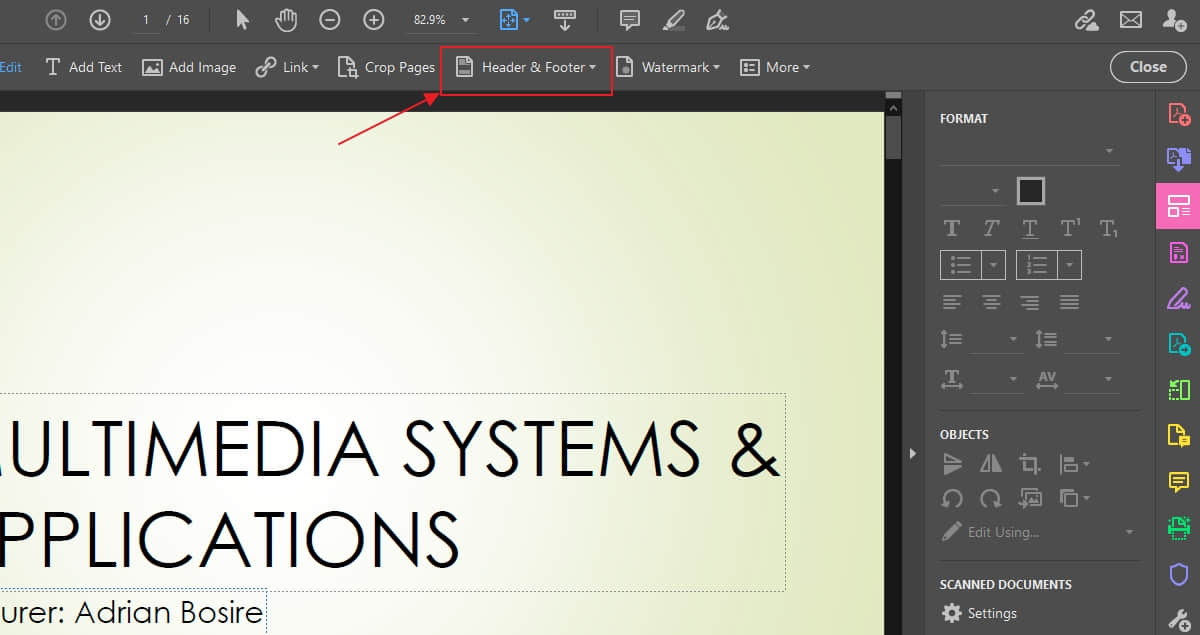The height and width of the screenshot is (635, 1200).
Task: Go to the previous page arrow
Action: [x=57, y=19]
